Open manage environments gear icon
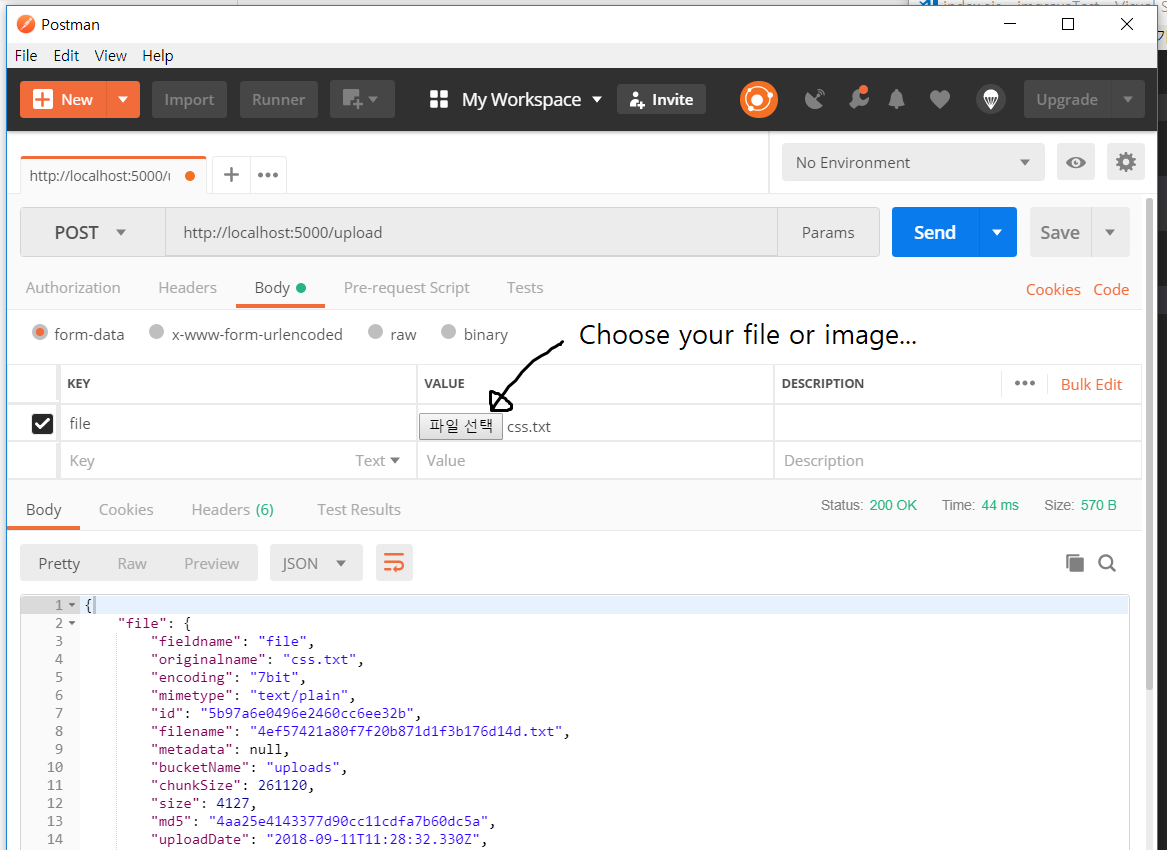1167x850 pixels. (x=1125, y=162)
